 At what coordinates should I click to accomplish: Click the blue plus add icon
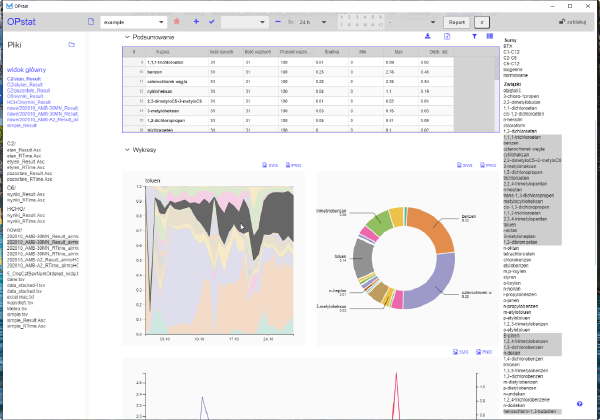196,21
